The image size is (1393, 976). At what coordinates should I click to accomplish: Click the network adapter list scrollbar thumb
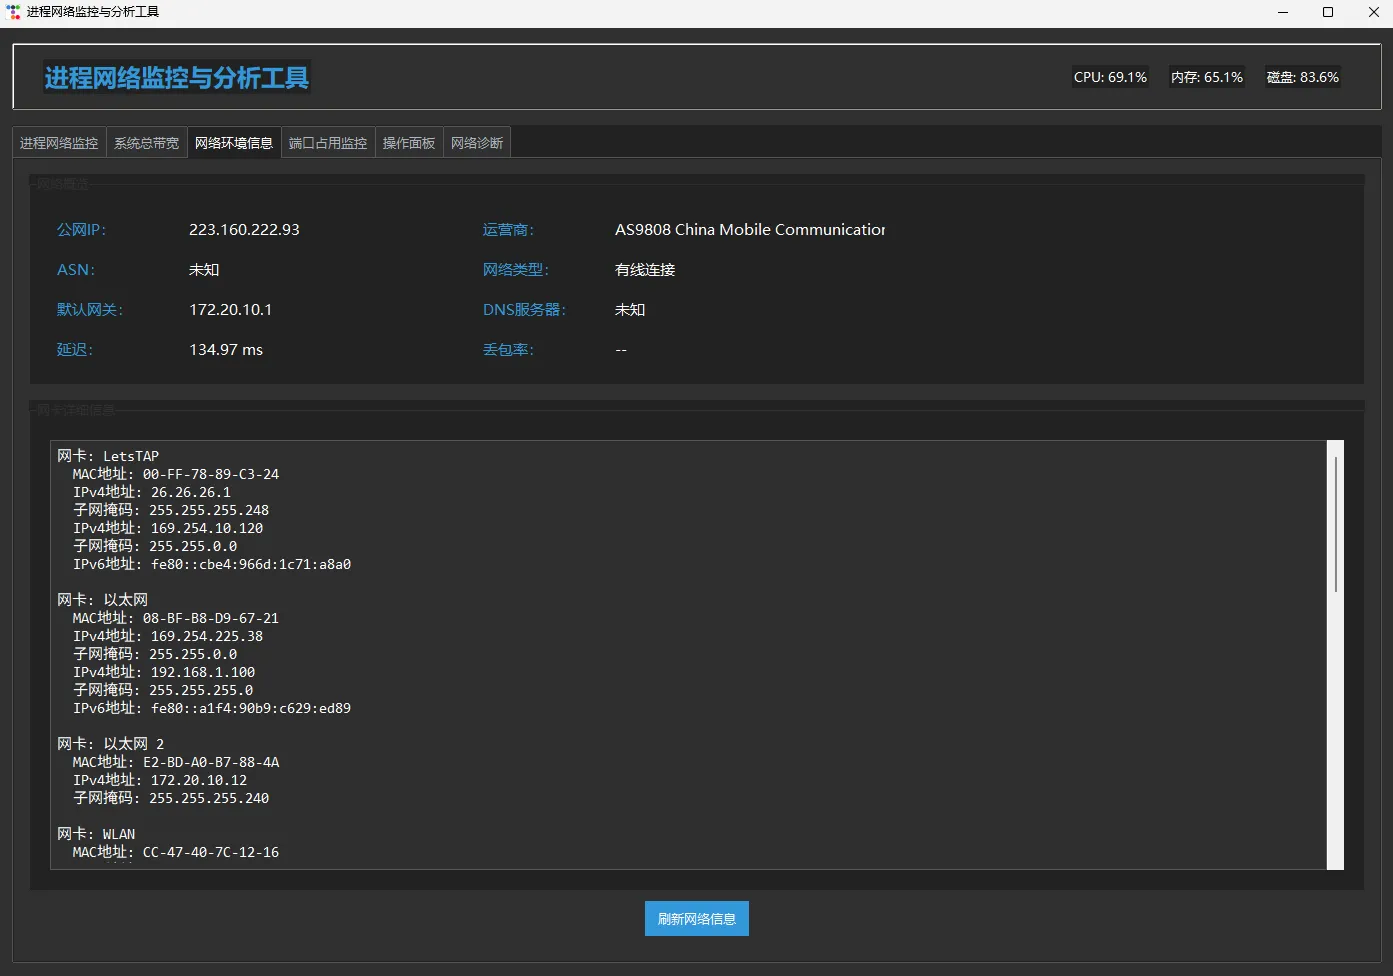pyautogui.click(x=1336, y=524)
